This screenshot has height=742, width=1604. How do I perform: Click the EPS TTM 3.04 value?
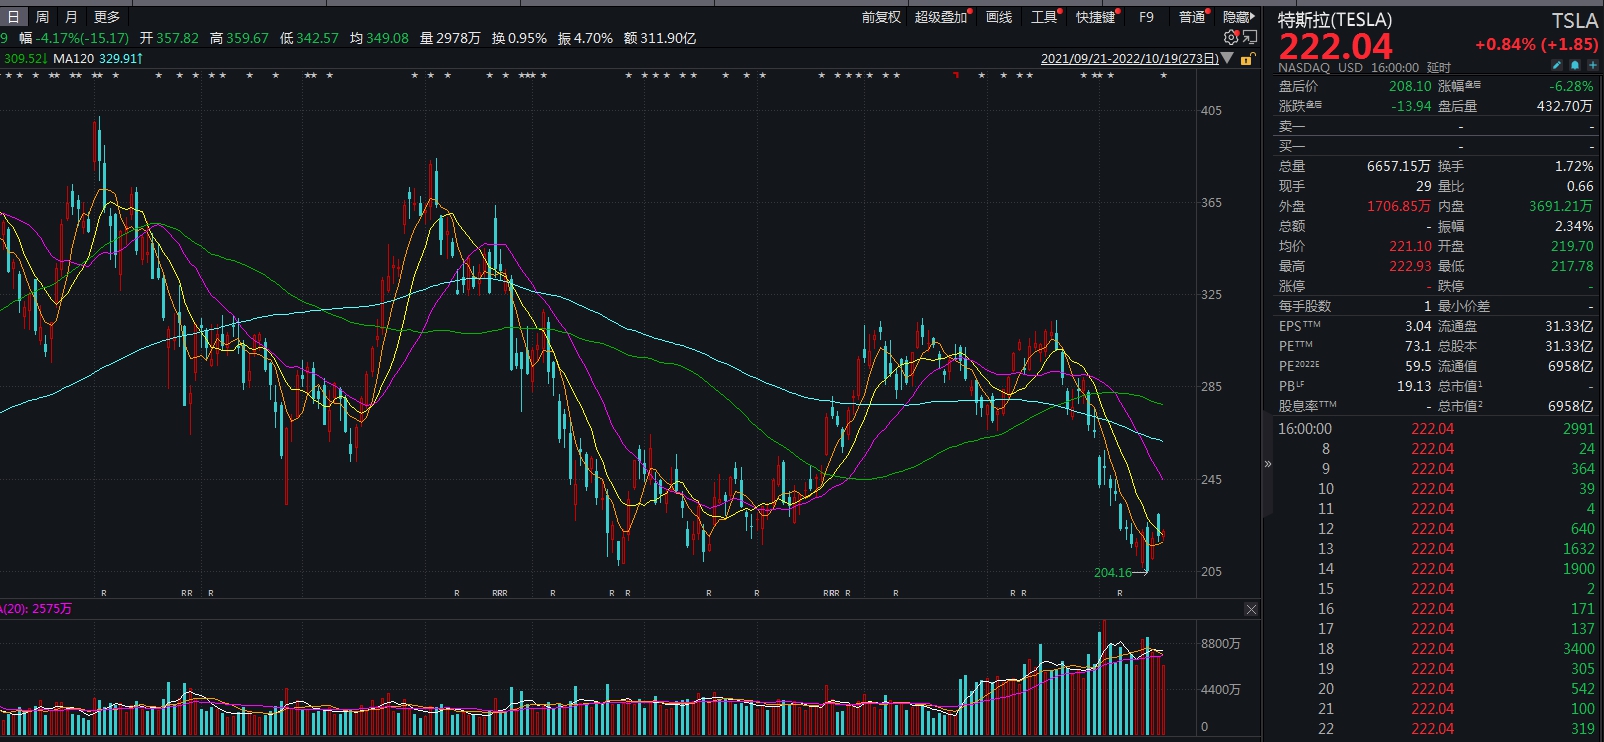pyautogui.click(x=1418, y=326)
